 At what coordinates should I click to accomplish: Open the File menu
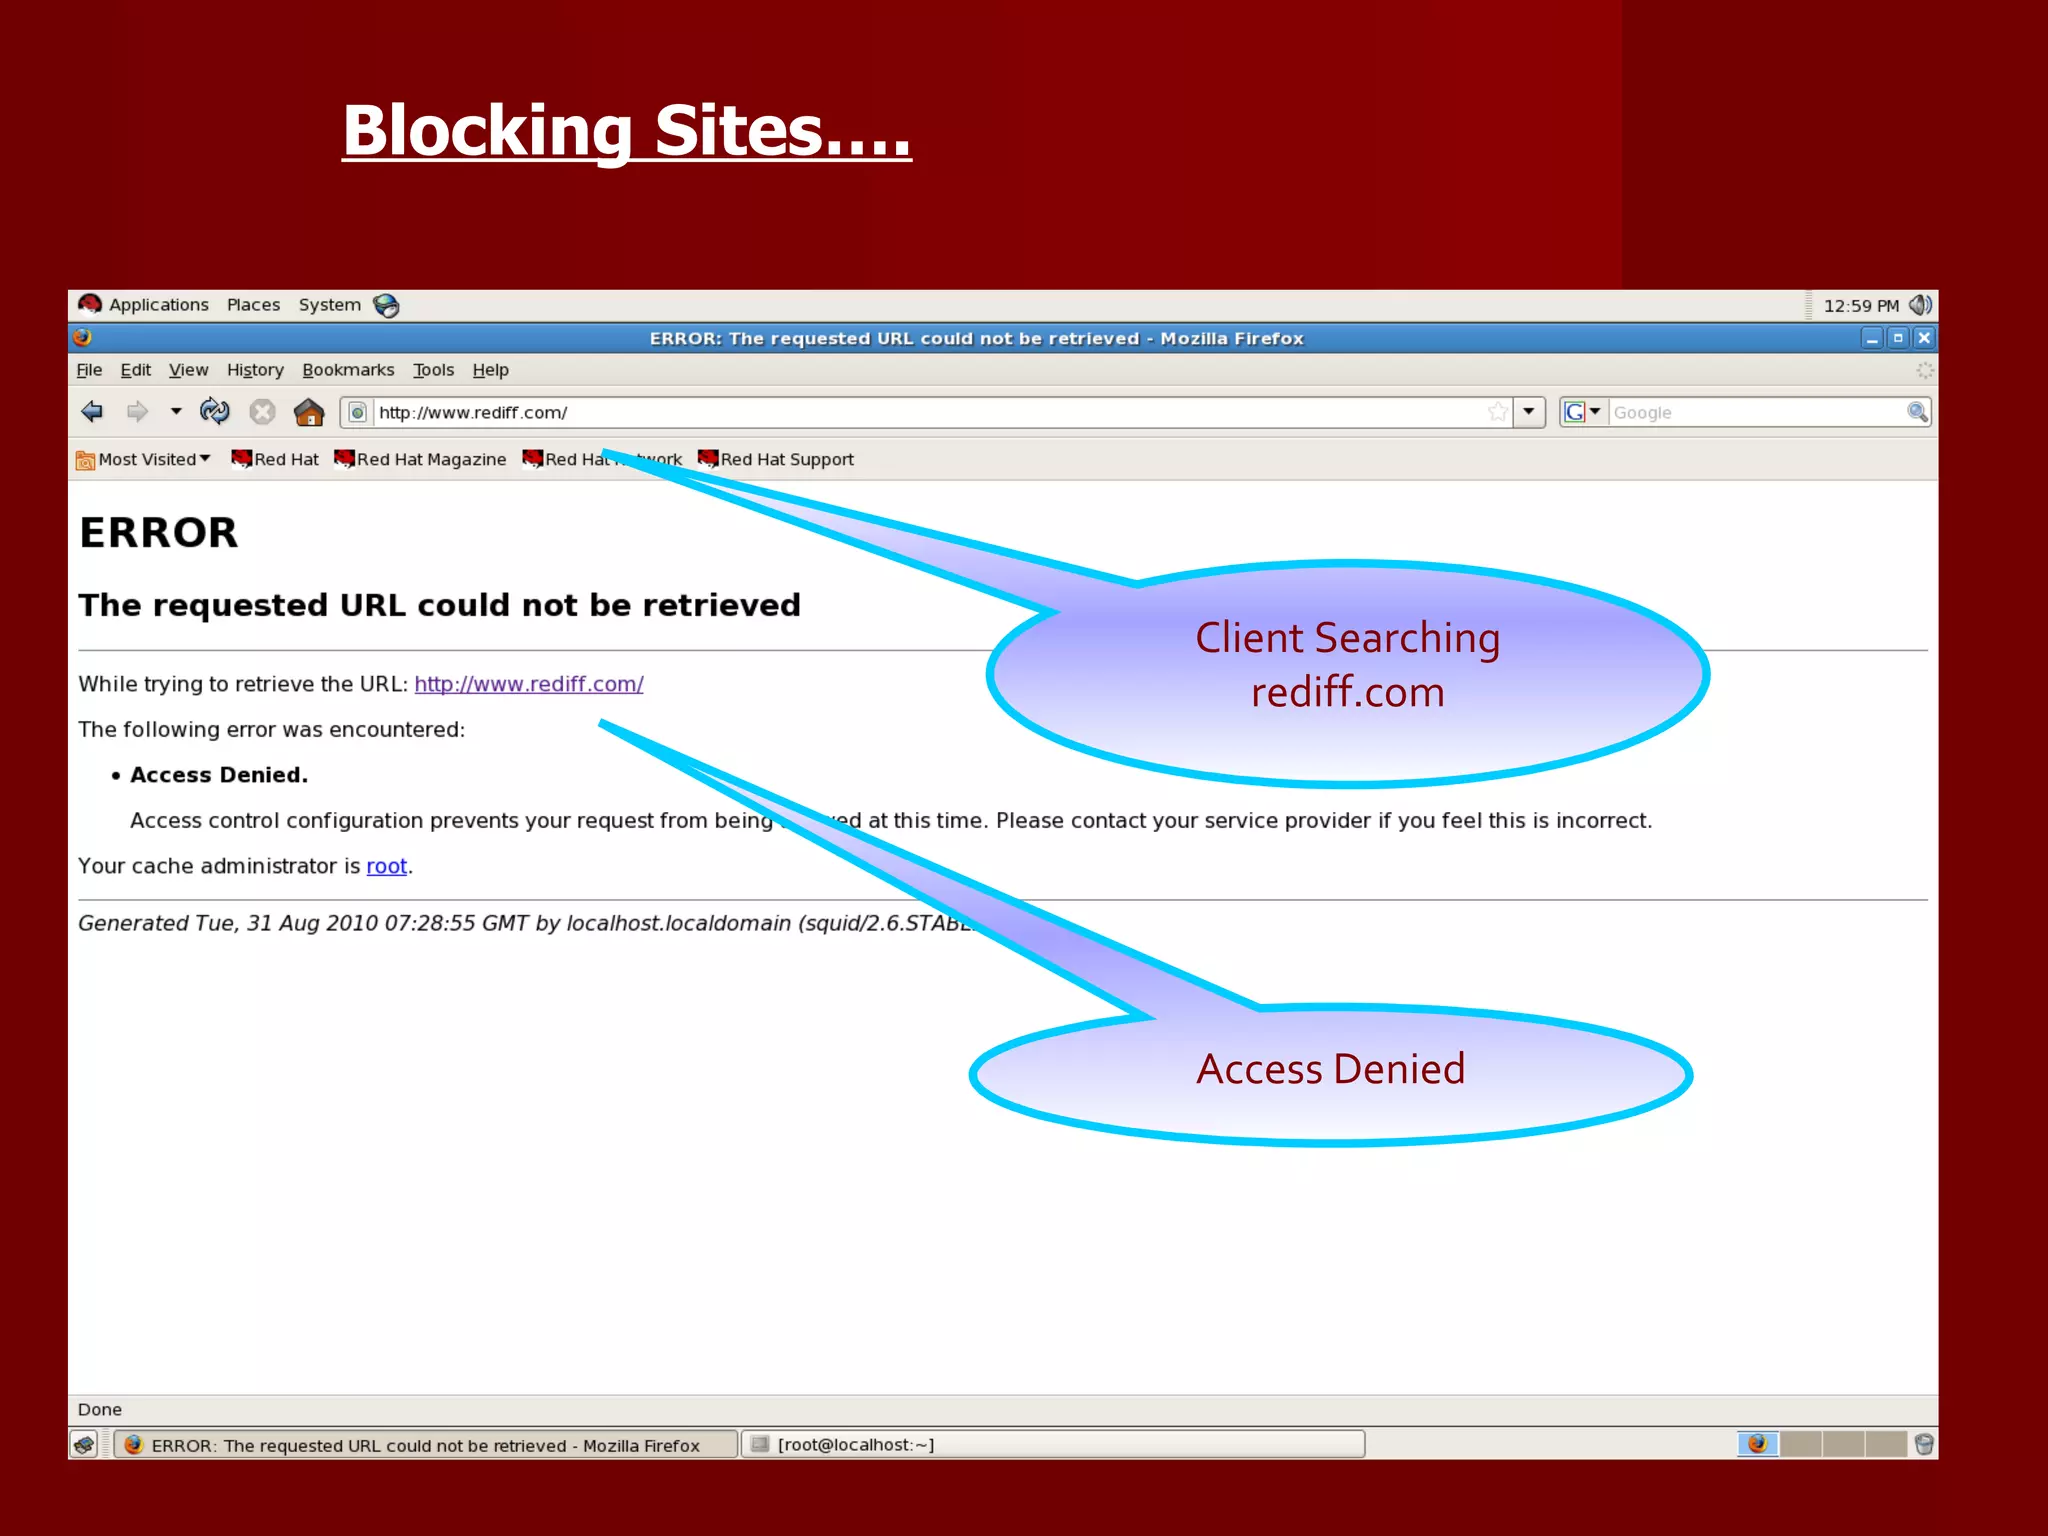click(x=89, y=370)
